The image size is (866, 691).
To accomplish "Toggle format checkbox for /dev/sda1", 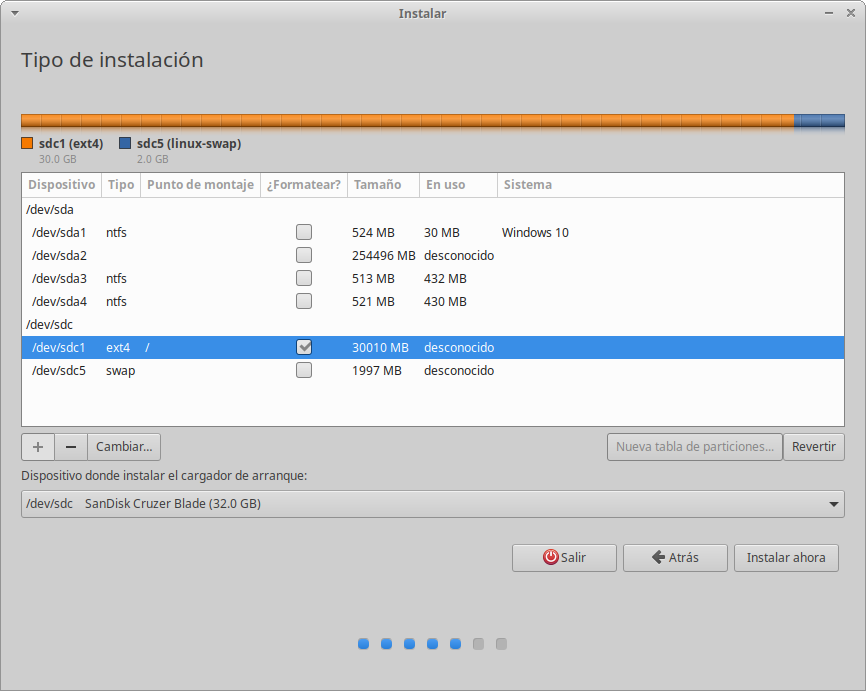I will (x=304, y=232).
